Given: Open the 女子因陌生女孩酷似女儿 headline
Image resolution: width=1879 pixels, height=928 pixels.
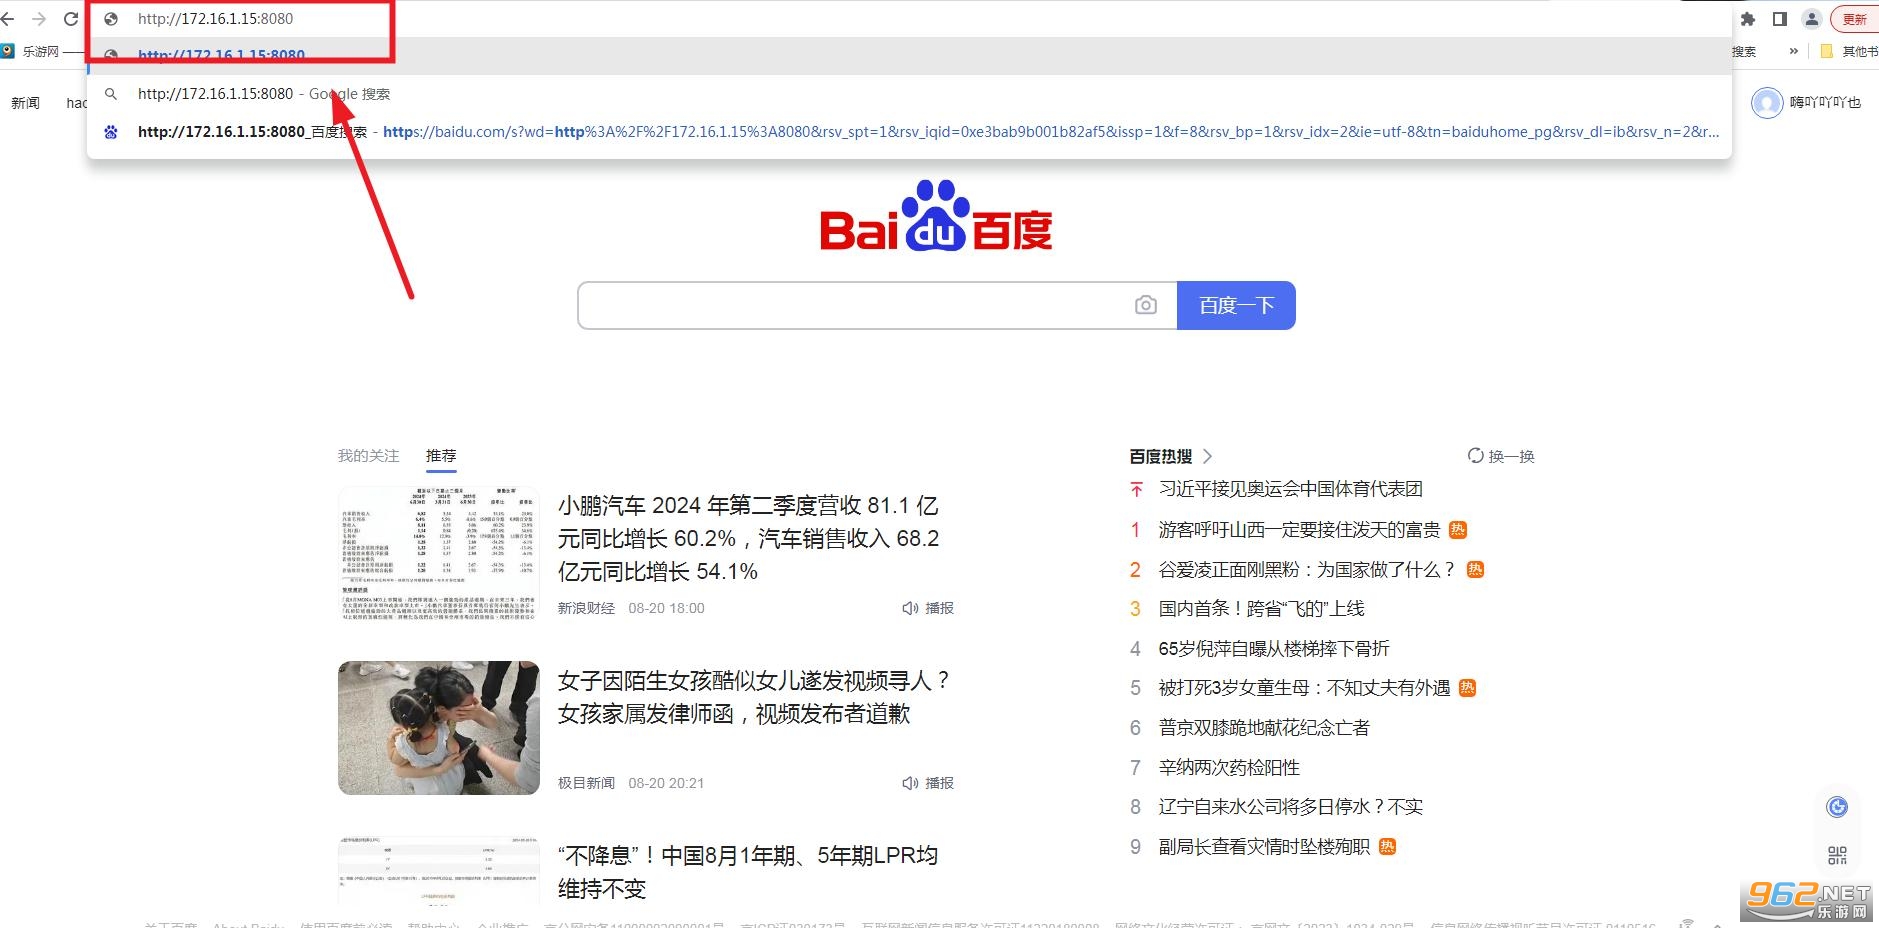Looking at the screenshot, I should click(x=753, y=697).
